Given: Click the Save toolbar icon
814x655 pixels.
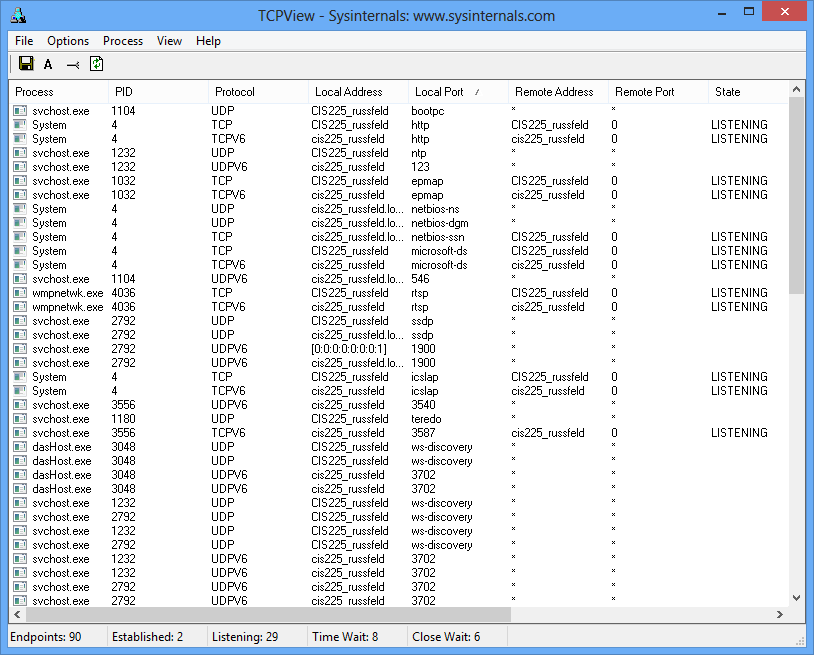Looking at the screenshot, I should tap(26, 64).
